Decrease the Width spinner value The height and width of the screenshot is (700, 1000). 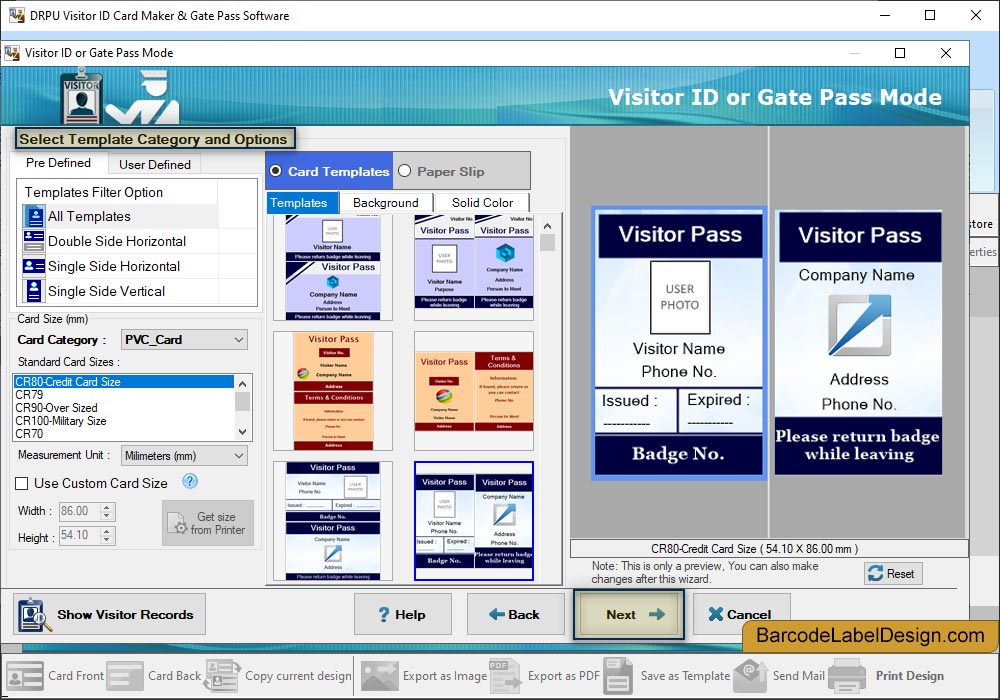[x=107, y=515]
